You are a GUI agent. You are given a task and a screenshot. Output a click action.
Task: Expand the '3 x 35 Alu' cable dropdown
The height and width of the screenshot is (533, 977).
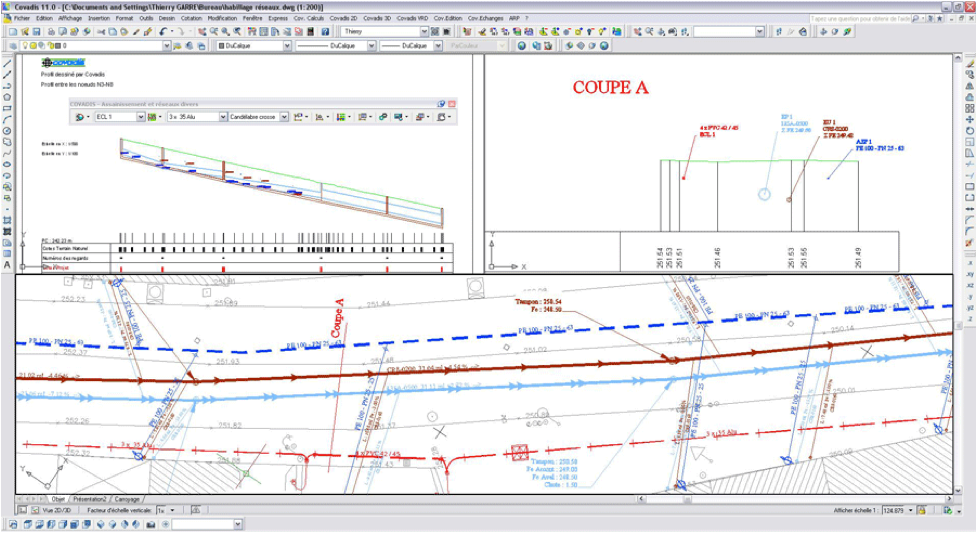tap(223, 117)
